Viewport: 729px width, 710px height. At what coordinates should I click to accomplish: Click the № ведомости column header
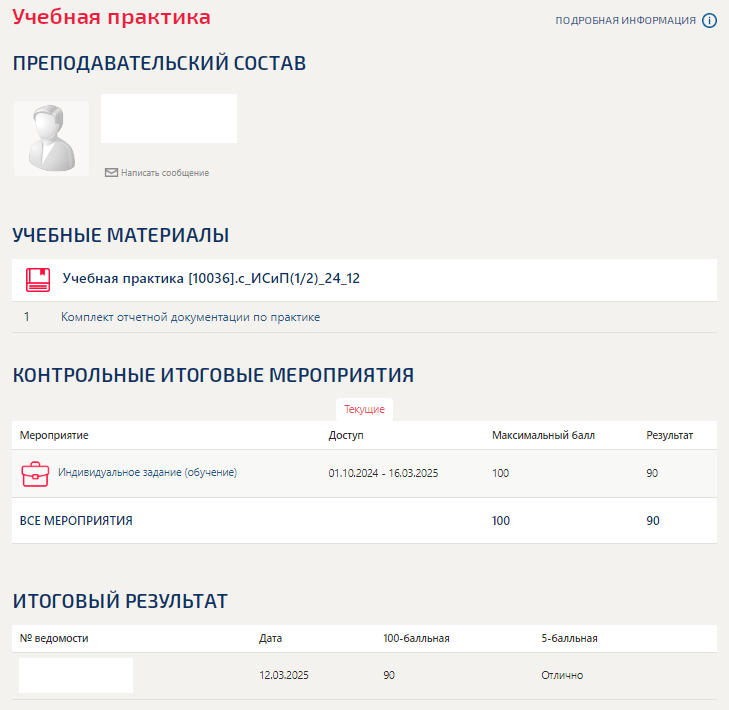[54, 638]
